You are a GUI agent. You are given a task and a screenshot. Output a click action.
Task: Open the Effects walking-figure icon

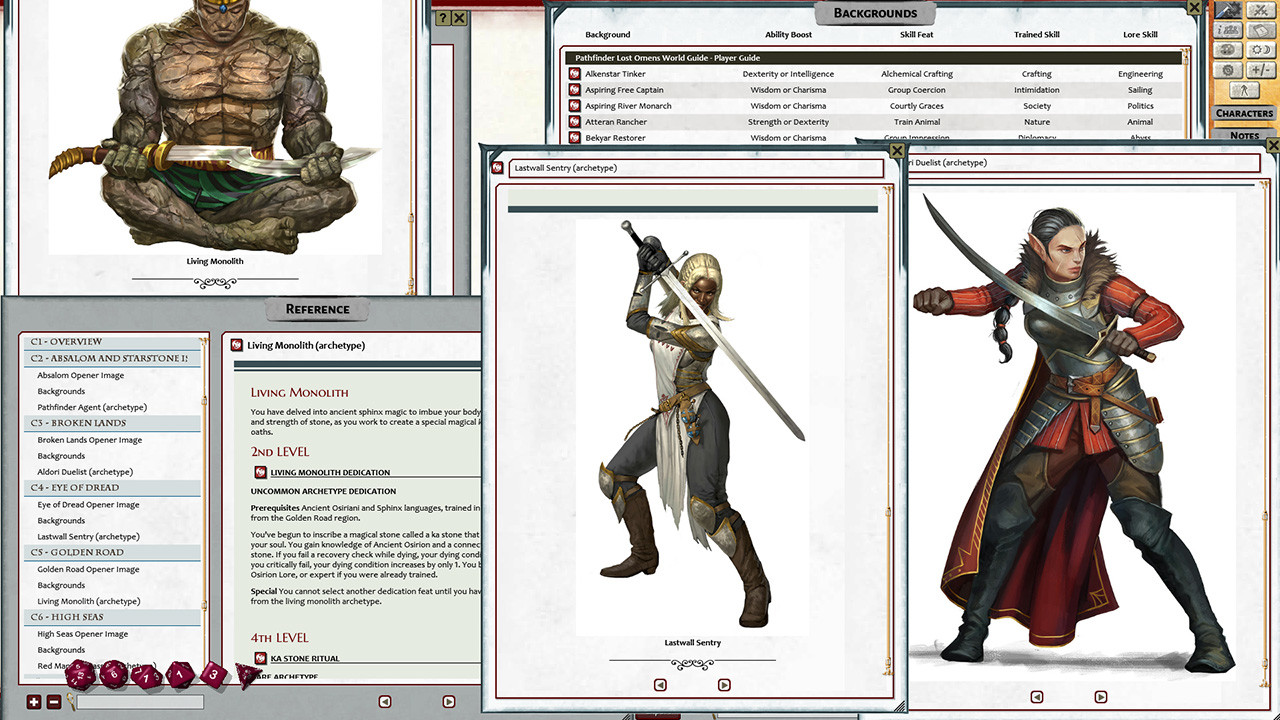coord(1244,90)
